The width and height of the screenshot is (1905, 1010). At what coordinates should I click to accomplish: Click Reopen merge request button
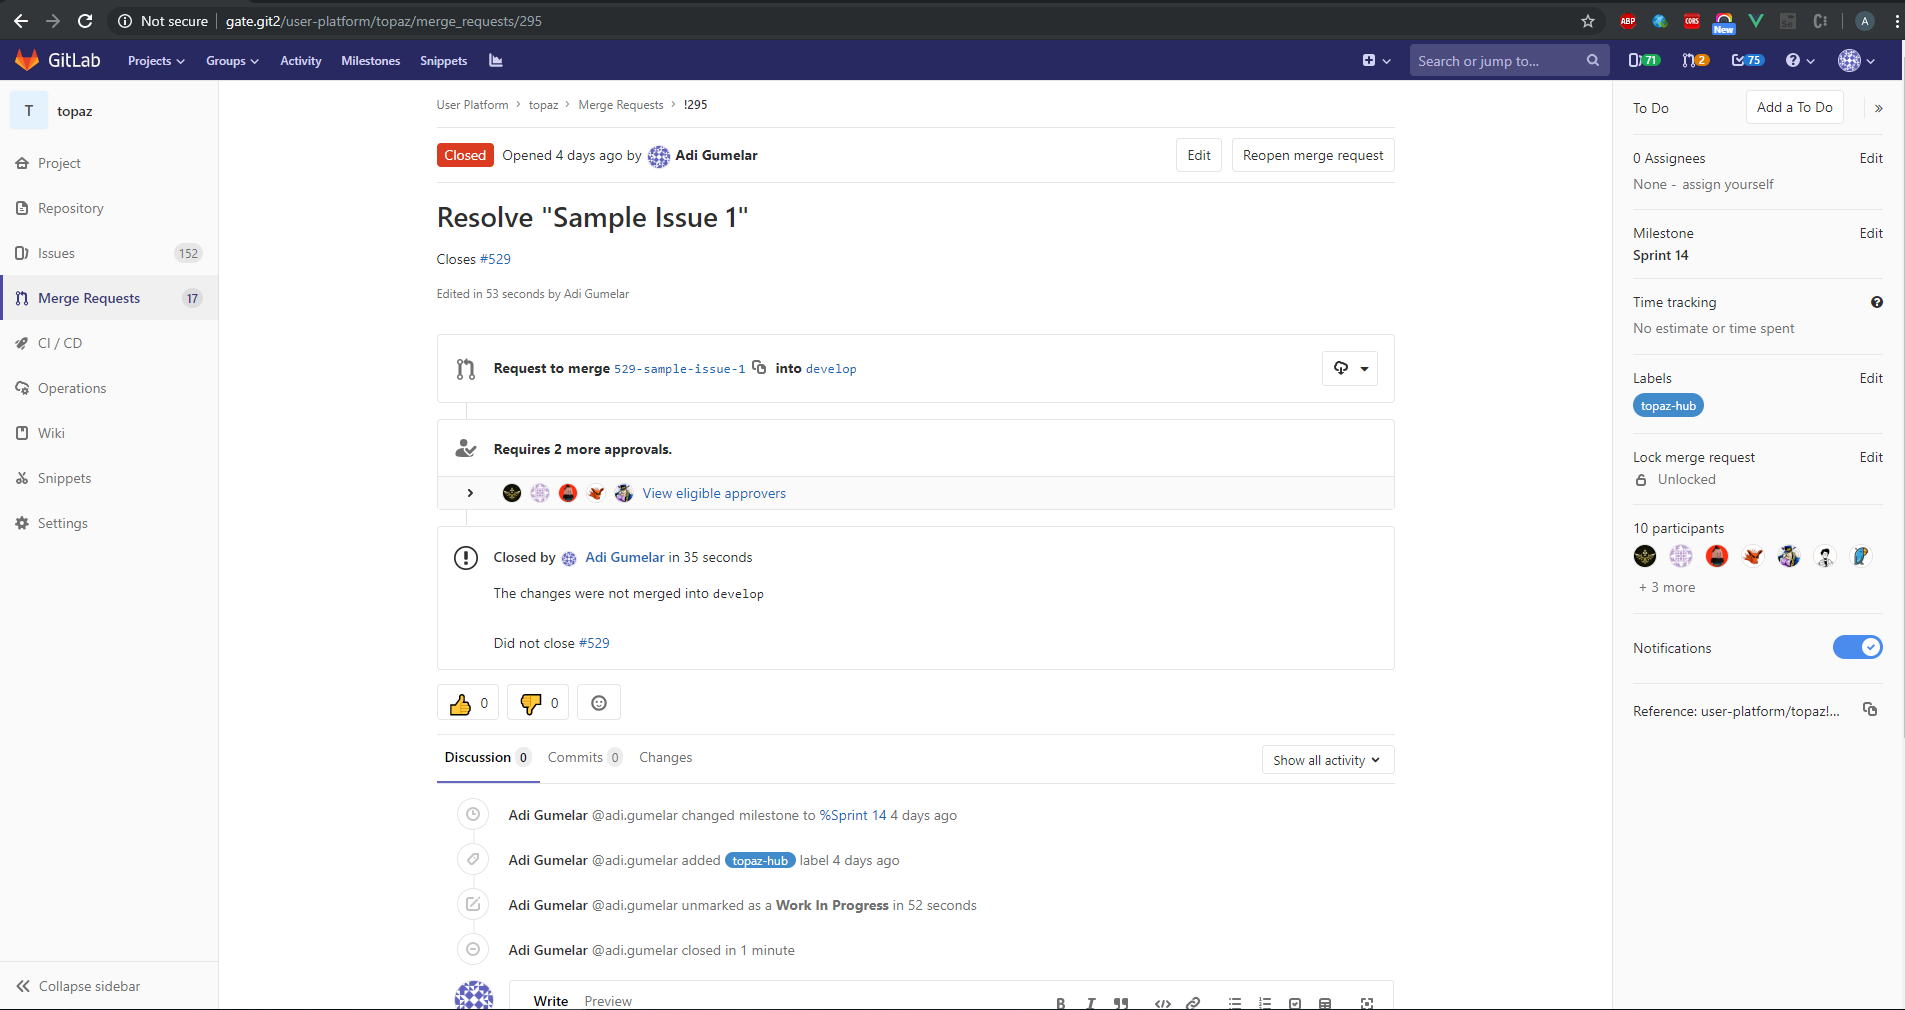click(x=1312, y=155)
